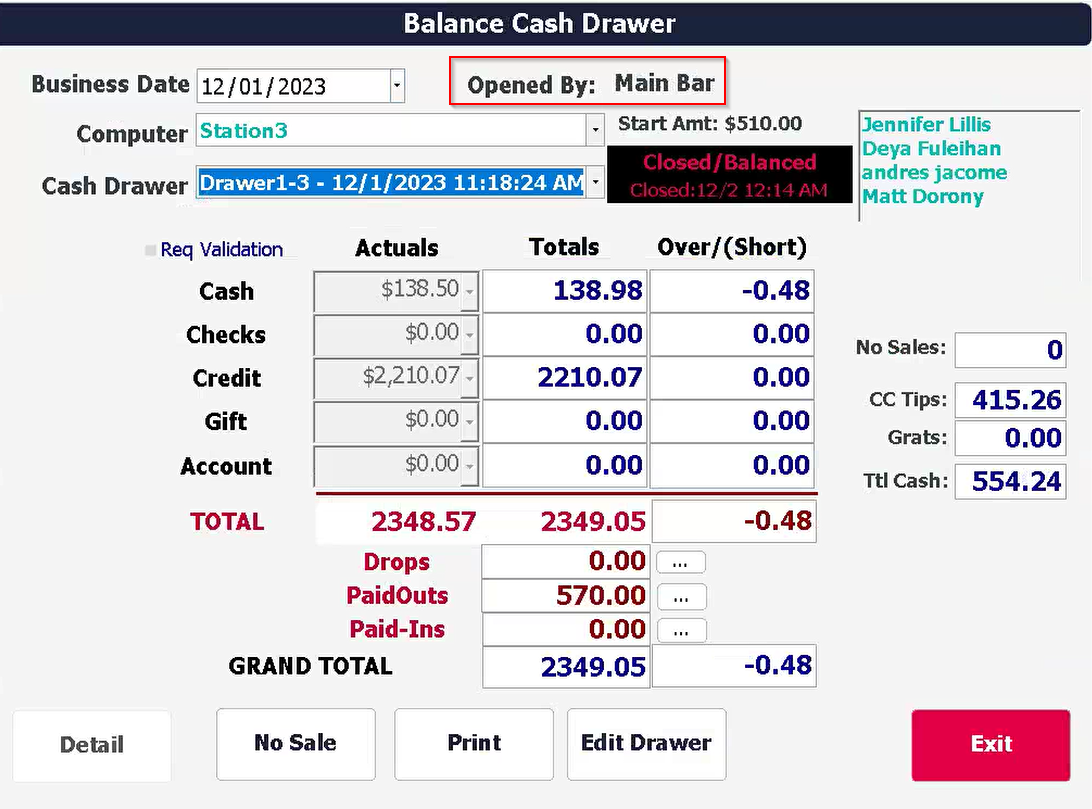Select Deya Fuleihan in the employee list
The image size is (1092, 809).
pyautogui.click(x=931, y=148)
